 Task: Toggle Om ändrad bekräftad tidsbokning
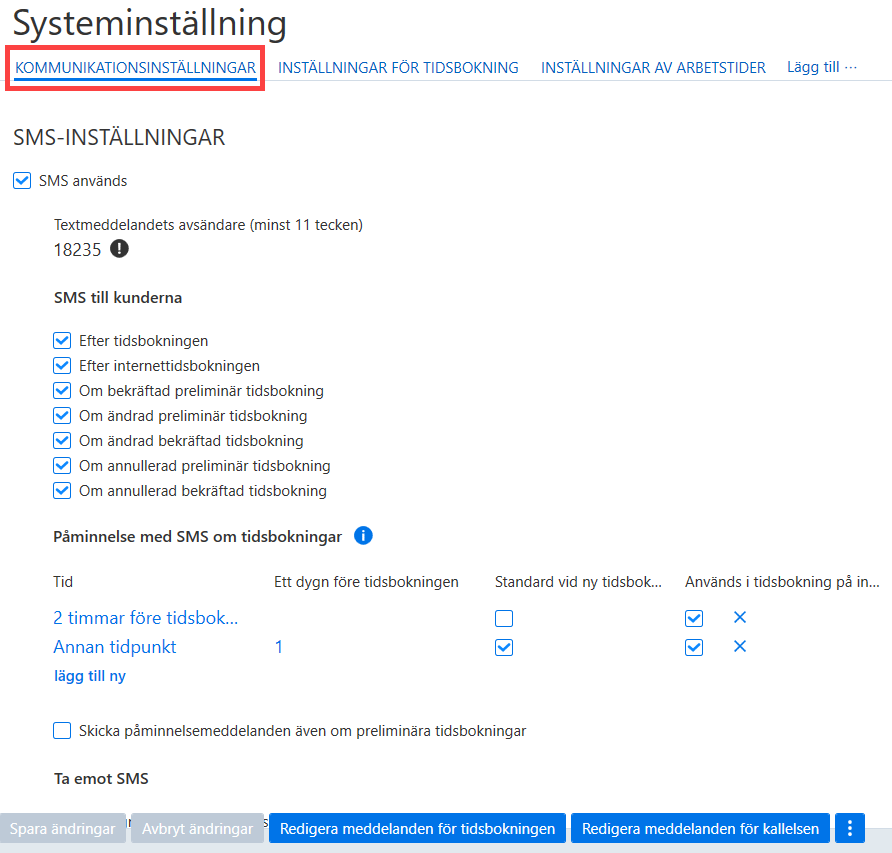pos(62,441)
